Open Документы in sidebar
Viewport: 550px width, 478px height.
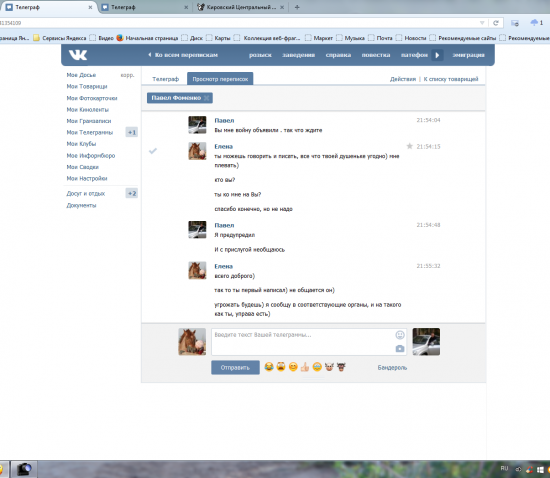tap(81, 206)
